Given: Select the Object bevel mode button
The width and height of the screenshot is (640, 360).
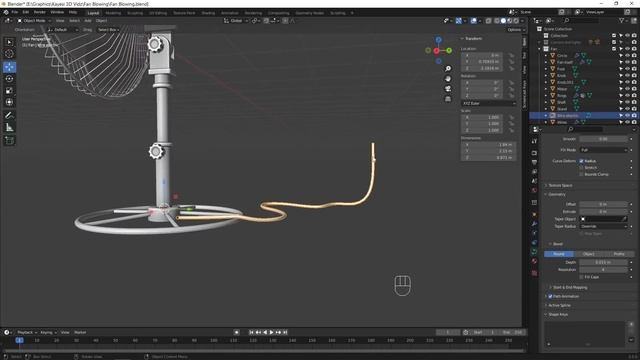Looking at the screenshot, I should (589, 254).
